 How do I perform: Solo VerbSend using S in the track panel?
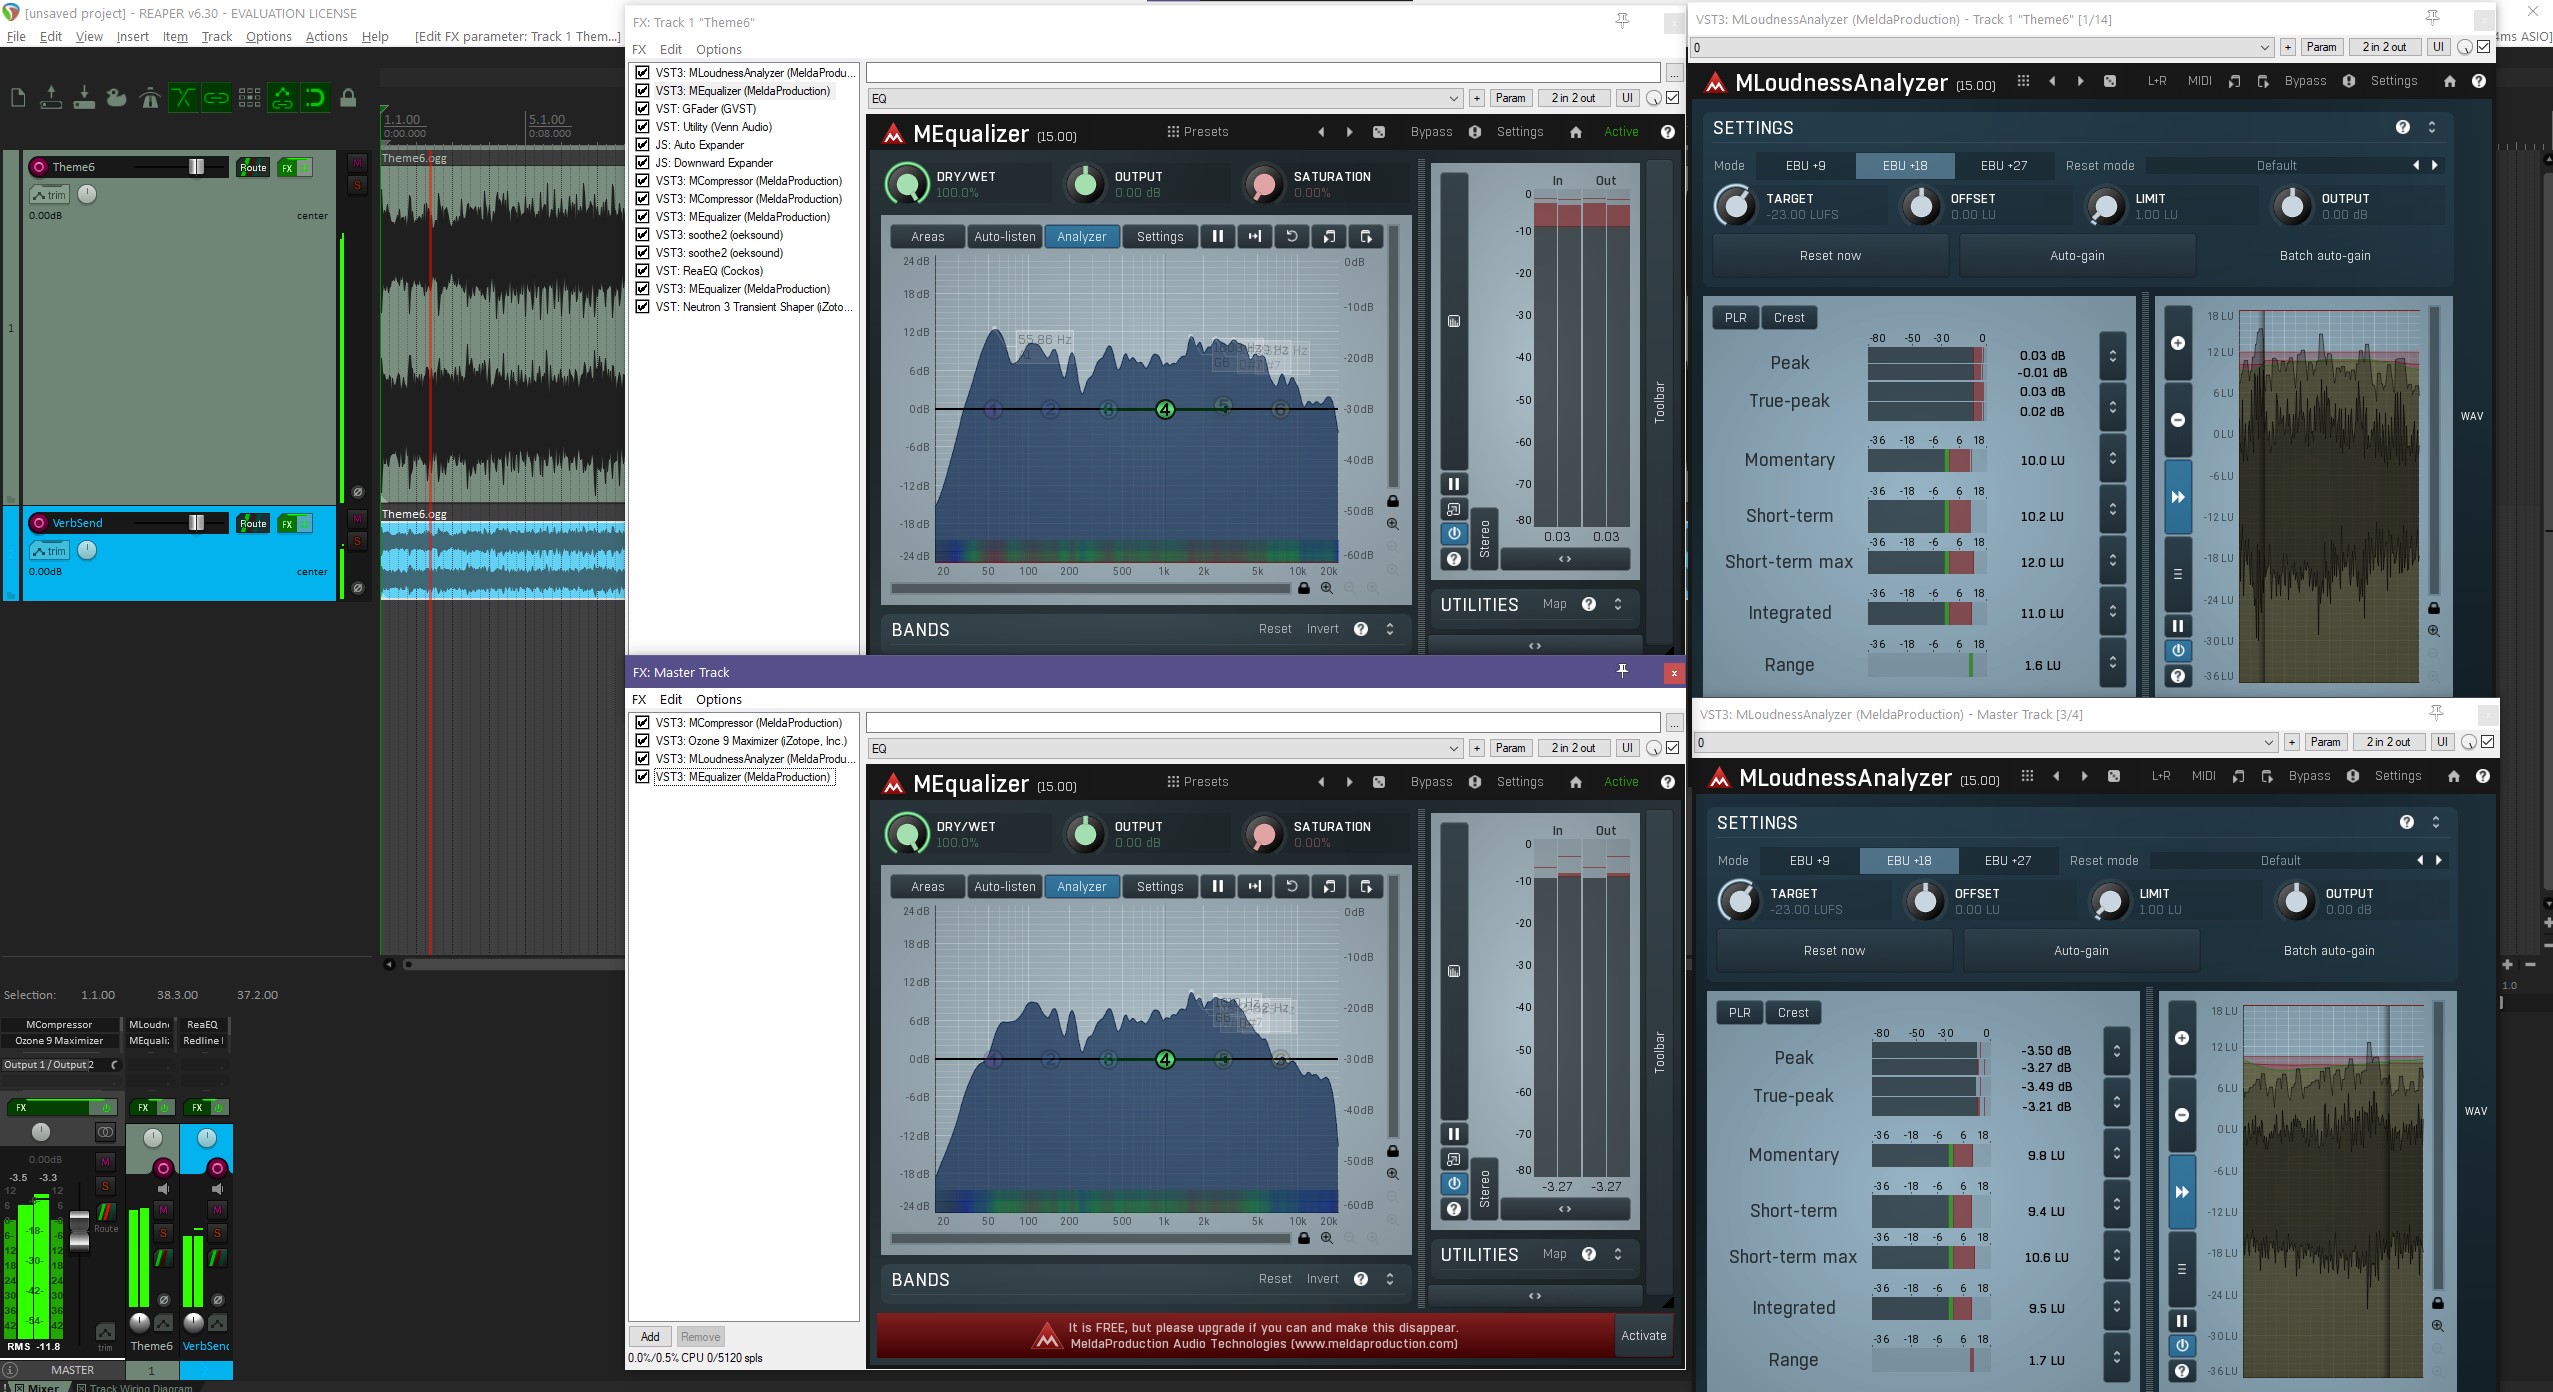pyautogui.click(x=358, y=542)
